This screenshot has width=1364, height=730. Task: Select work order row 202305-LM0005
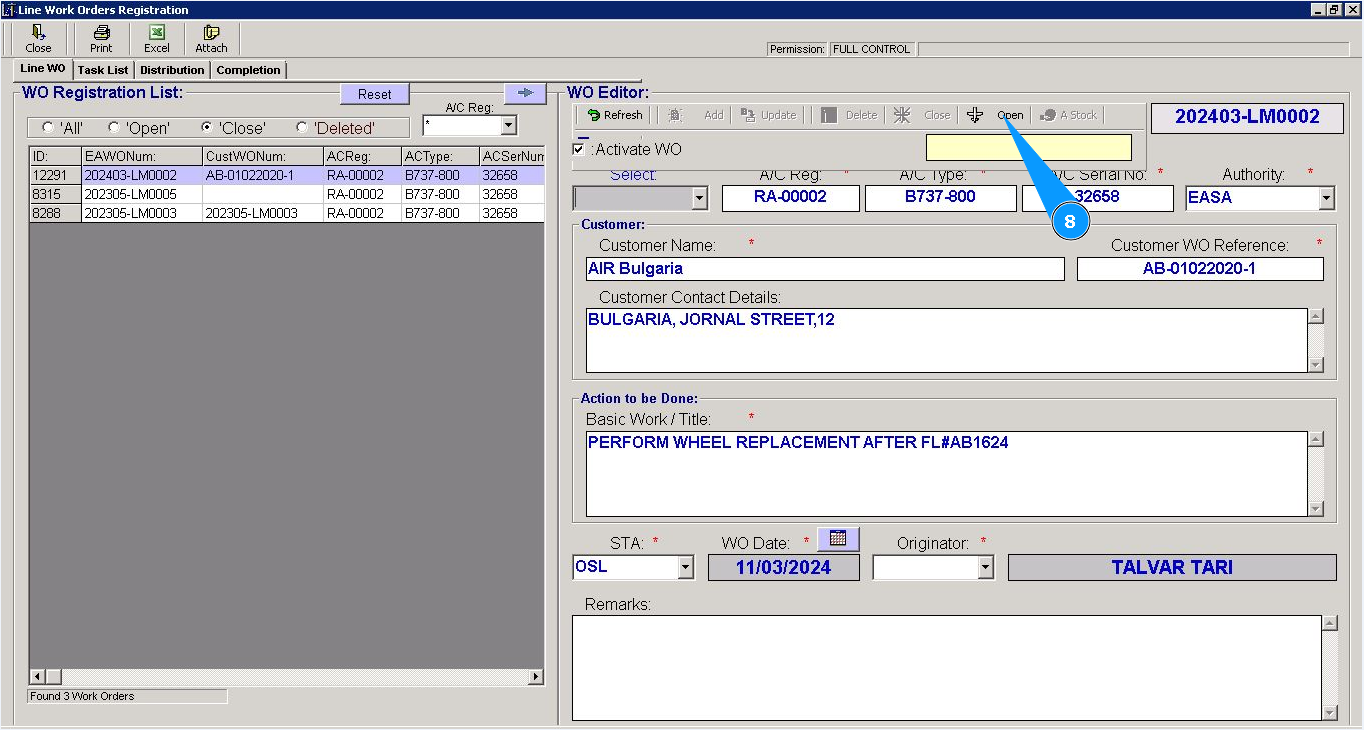[130, 194]
